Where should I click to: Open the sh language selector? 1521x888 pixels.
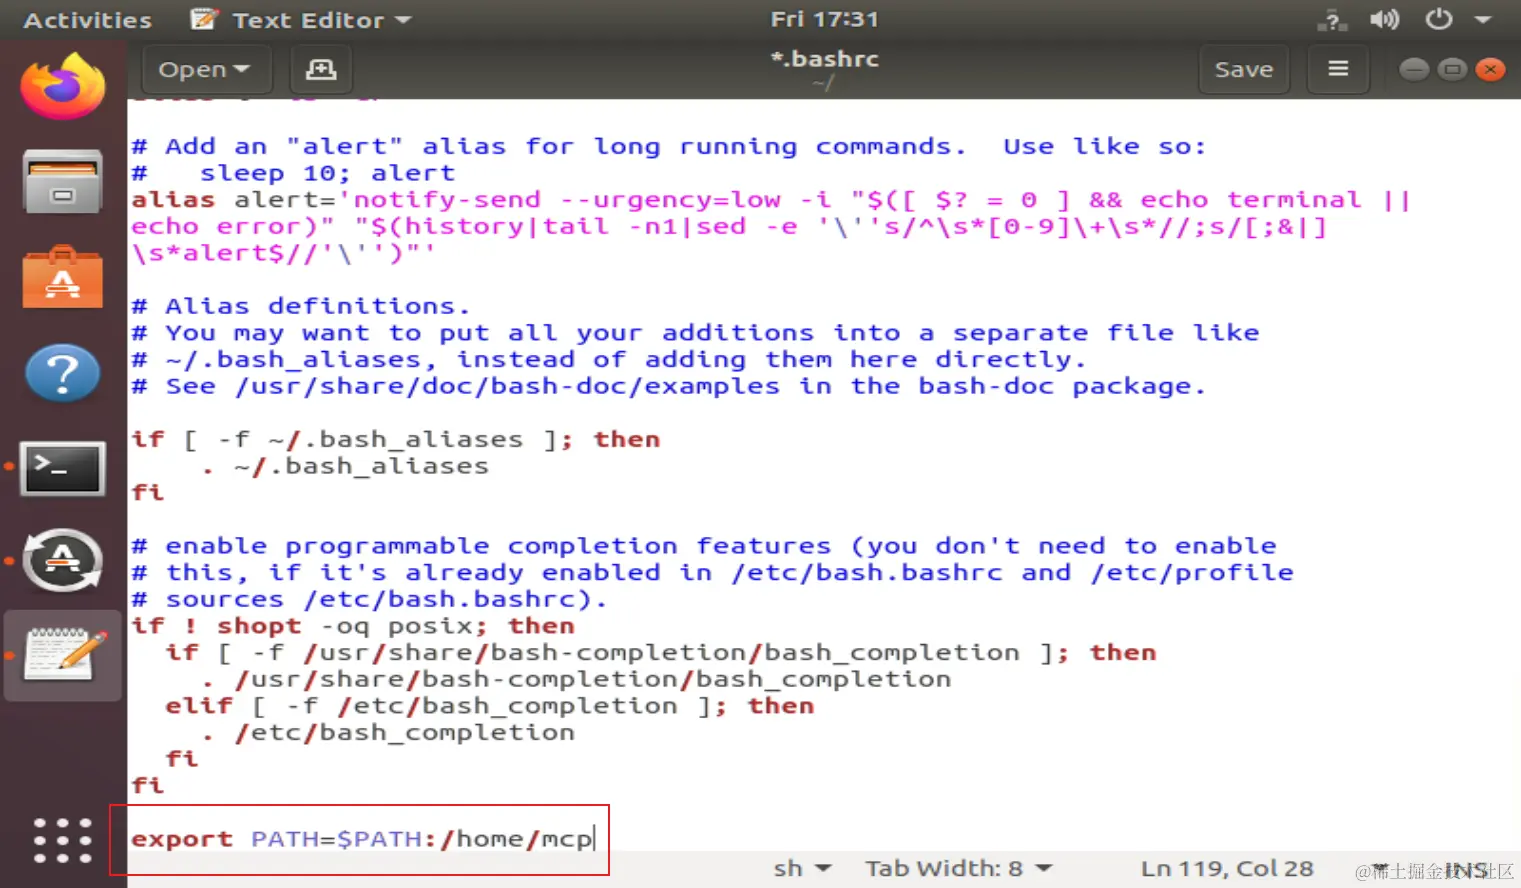(802, 868)
